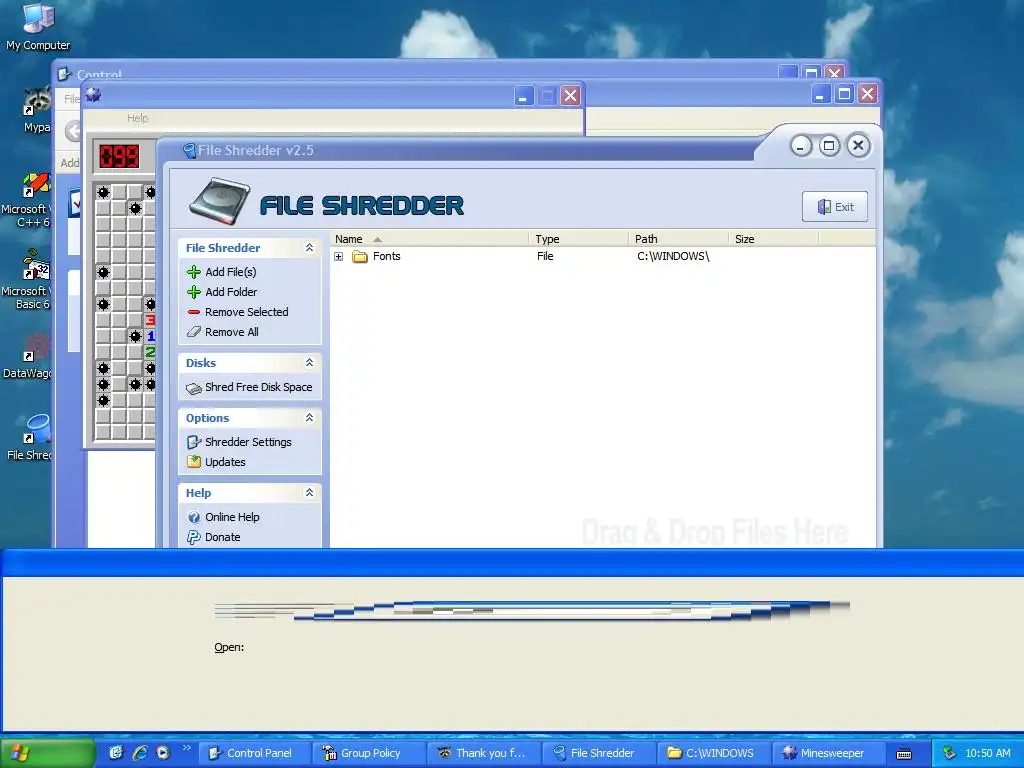Open the My Computer desktop icon
This screenshot has width=1024, height=768.
pyautogui.click(x=38, y=27)
